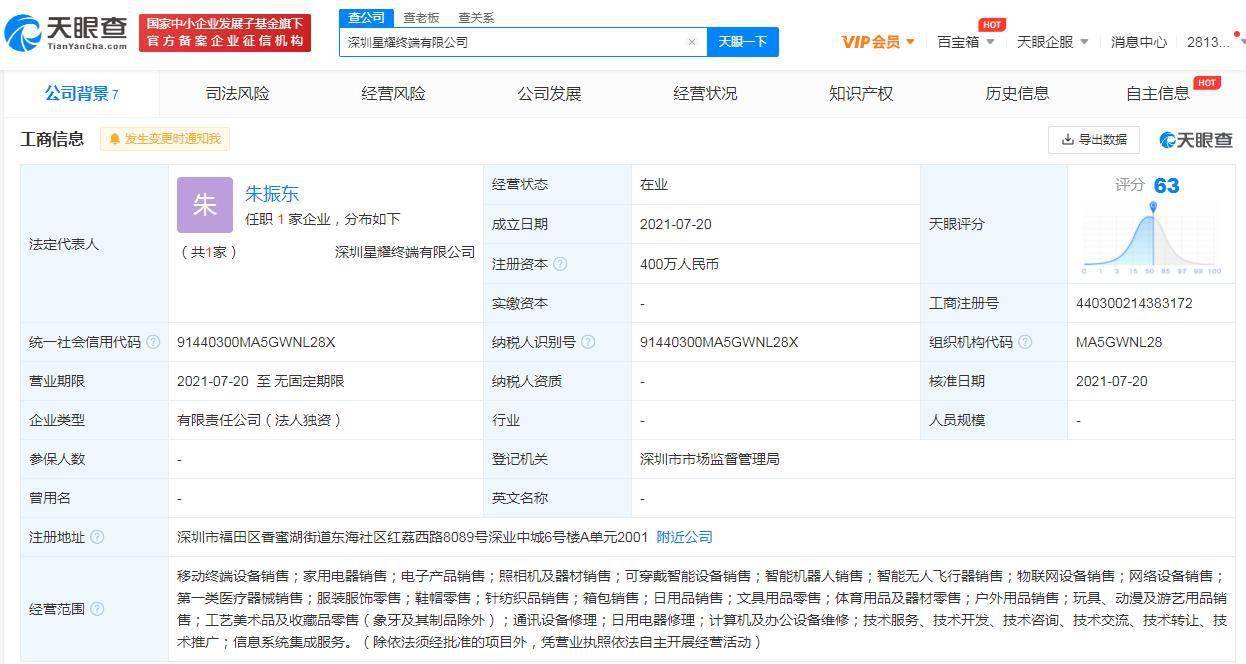Click the question mark beside 统一社会信用代码
Screen dimensions: 1246x664
[x=152, y=342]
